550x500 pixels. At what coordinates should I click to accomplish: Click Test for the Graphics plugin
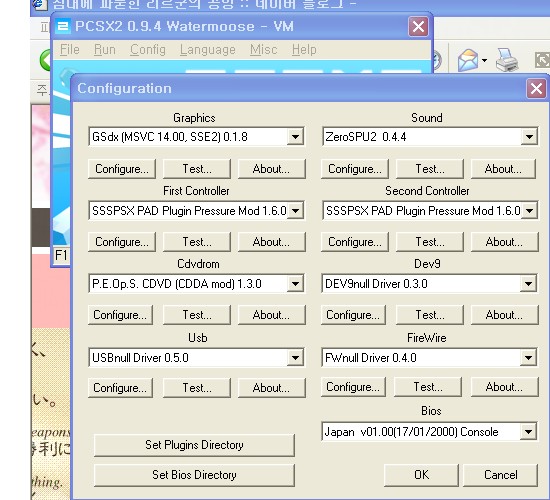point(197,169)
